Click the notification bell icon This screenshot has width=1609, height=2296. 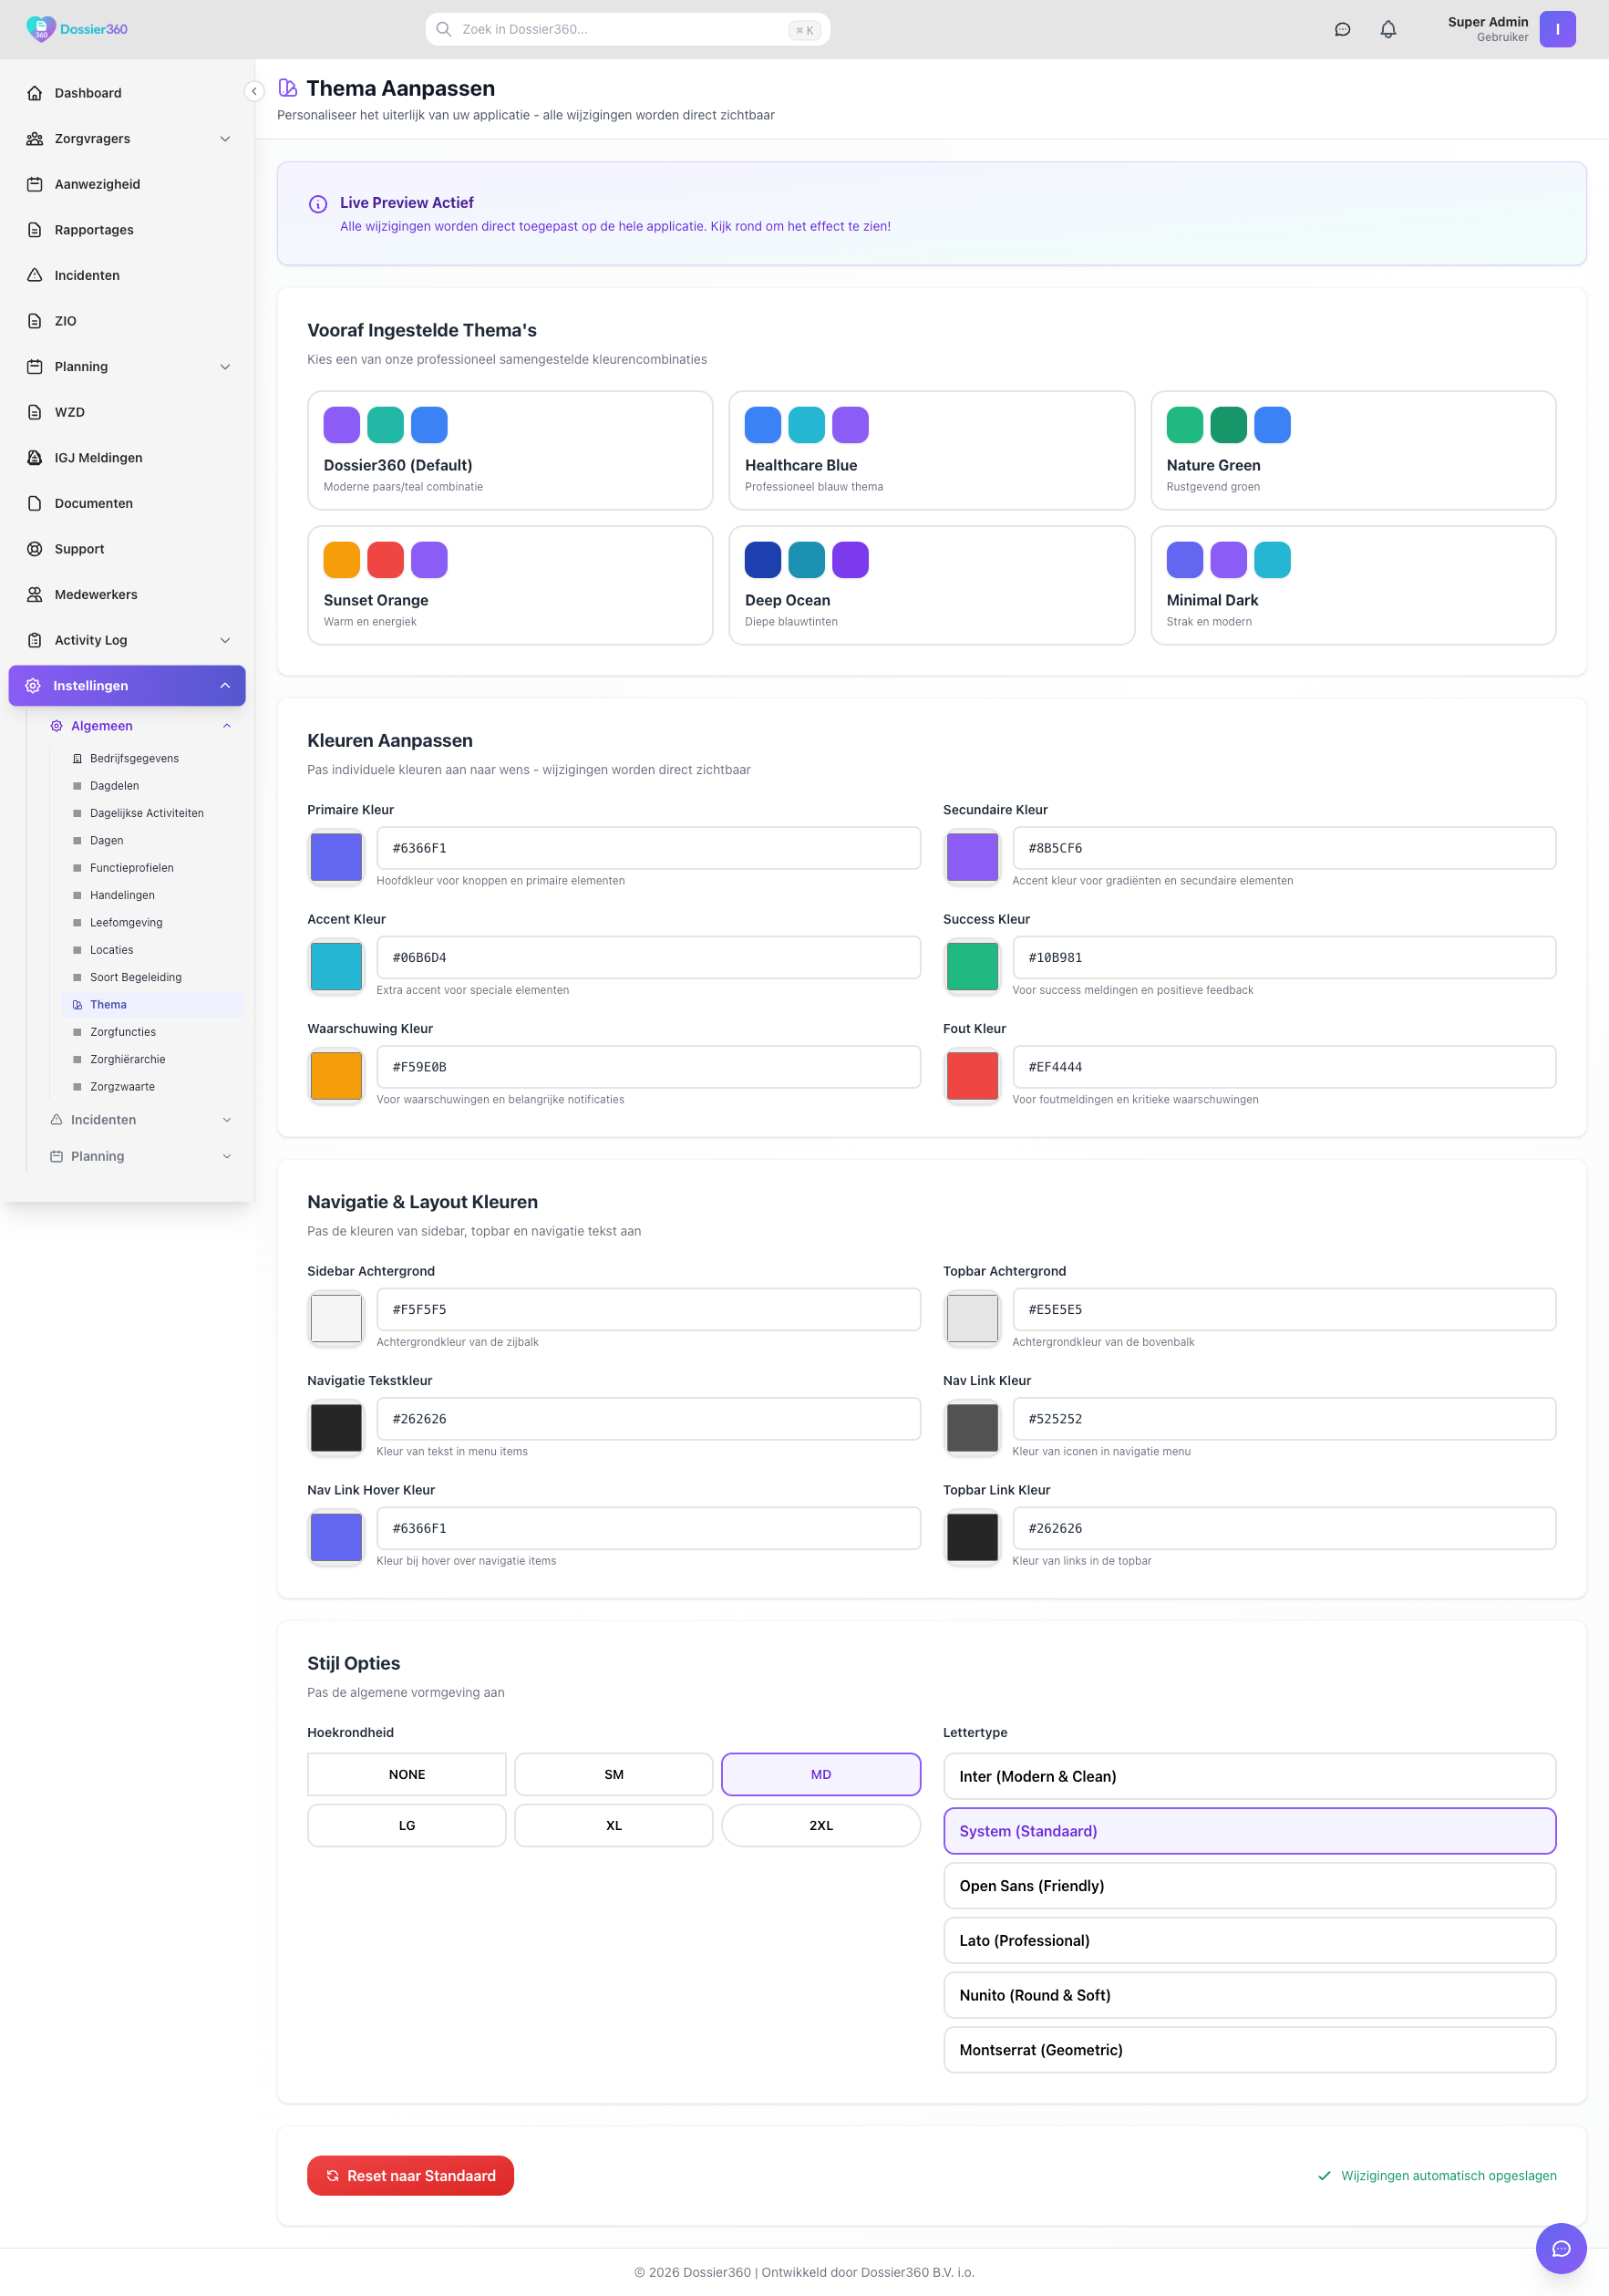[x=1388, y=29]
